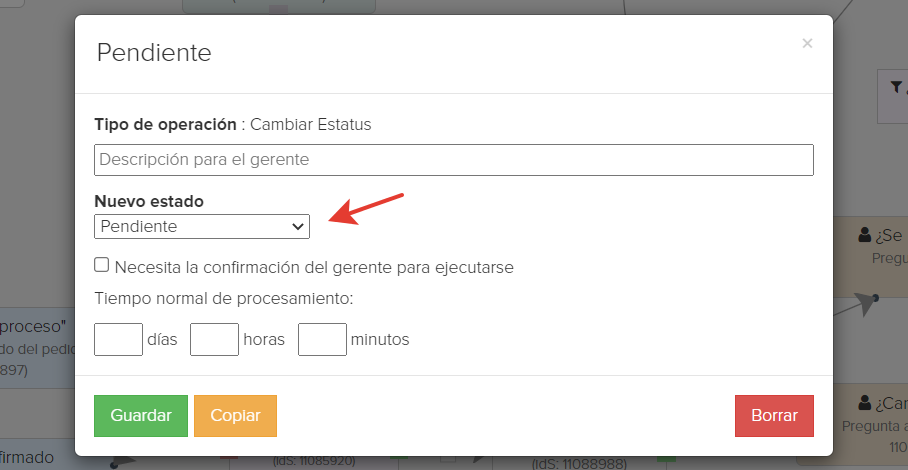Enable the manager confirmation checkbox
Viewport: 908px width, 470px height.
[x=101, y=265]
